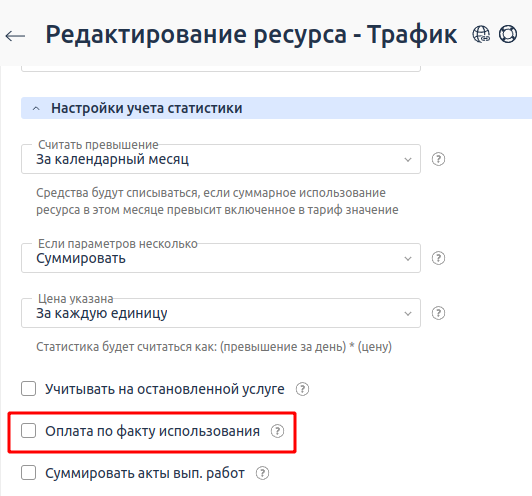Image resolution: width=532 pixels, height=496 pixels.
Task: Click Оплата по факту использования label
Action: coord(152,431)
